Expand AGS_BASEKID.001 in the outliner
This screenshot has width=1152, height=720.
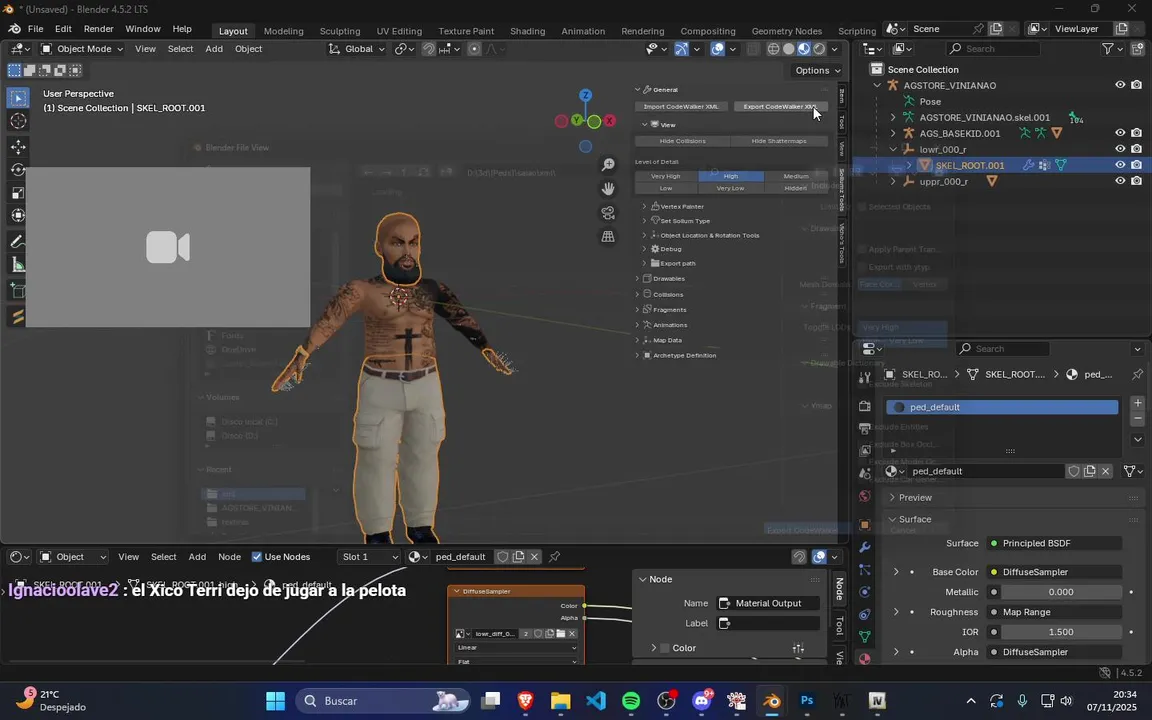click(x=893, y=133)
